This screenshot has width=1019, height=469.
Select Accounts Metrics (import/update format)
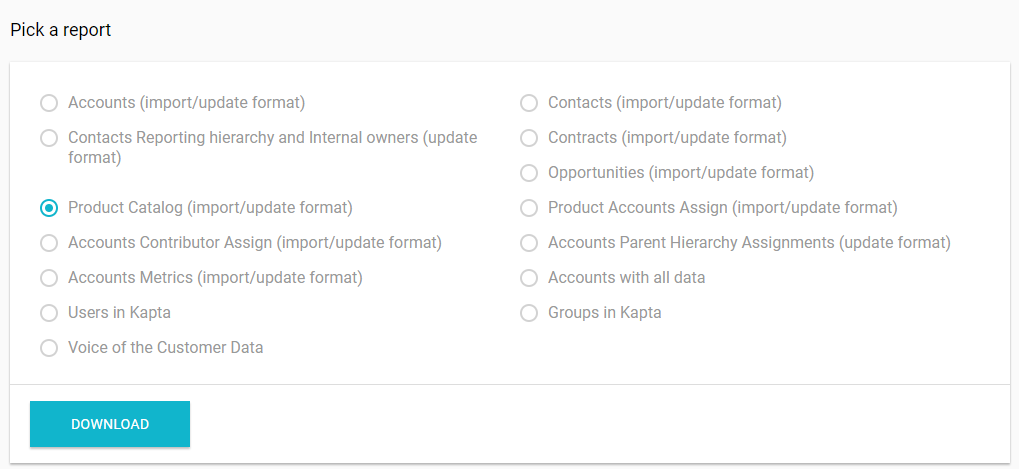pos(49,278)
